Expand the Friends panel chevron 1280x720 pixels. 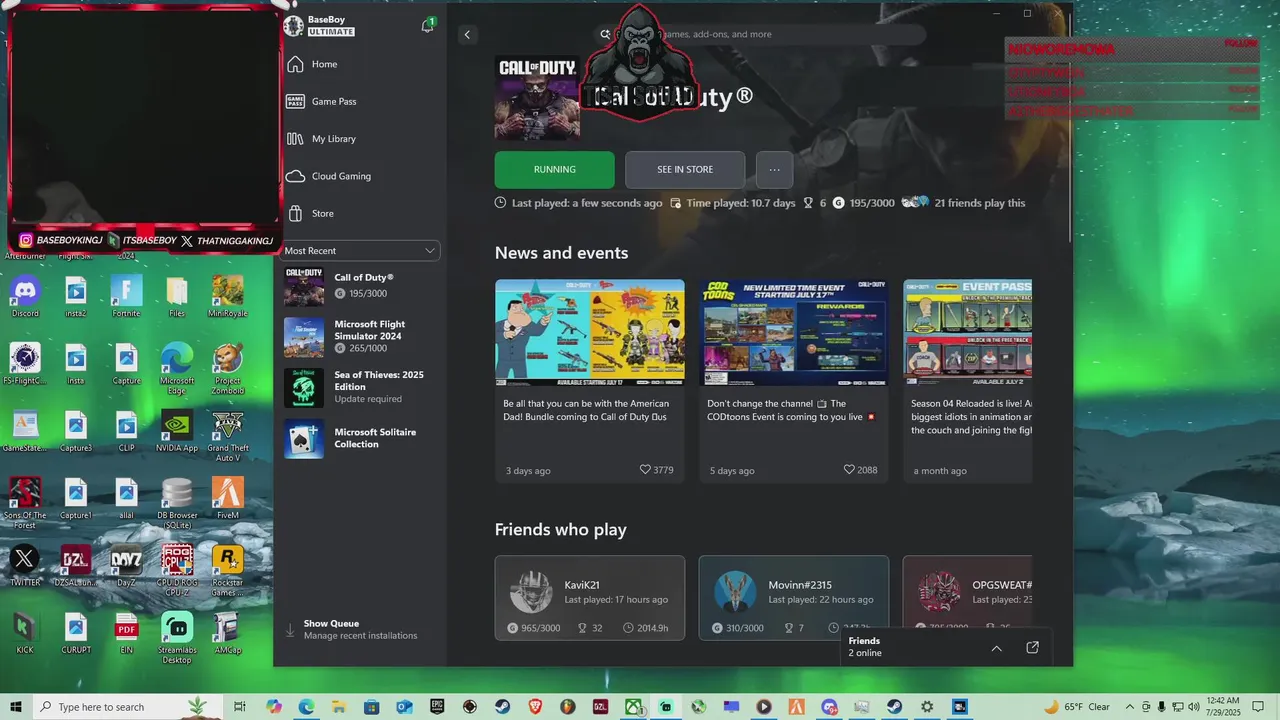[x=996, y=648]
